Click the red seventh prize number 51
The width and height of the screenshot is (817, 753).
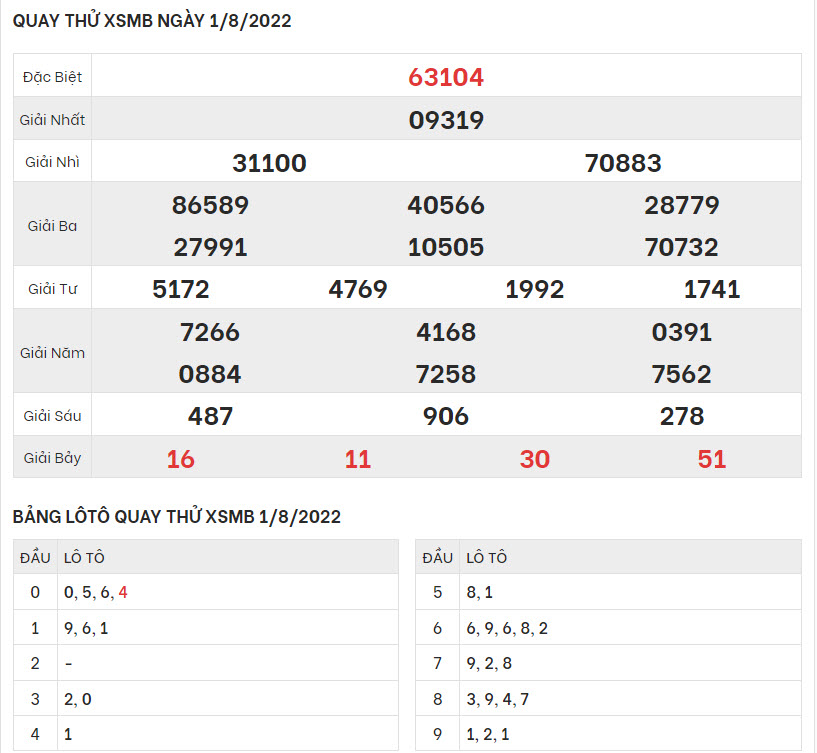pos(712,459)
